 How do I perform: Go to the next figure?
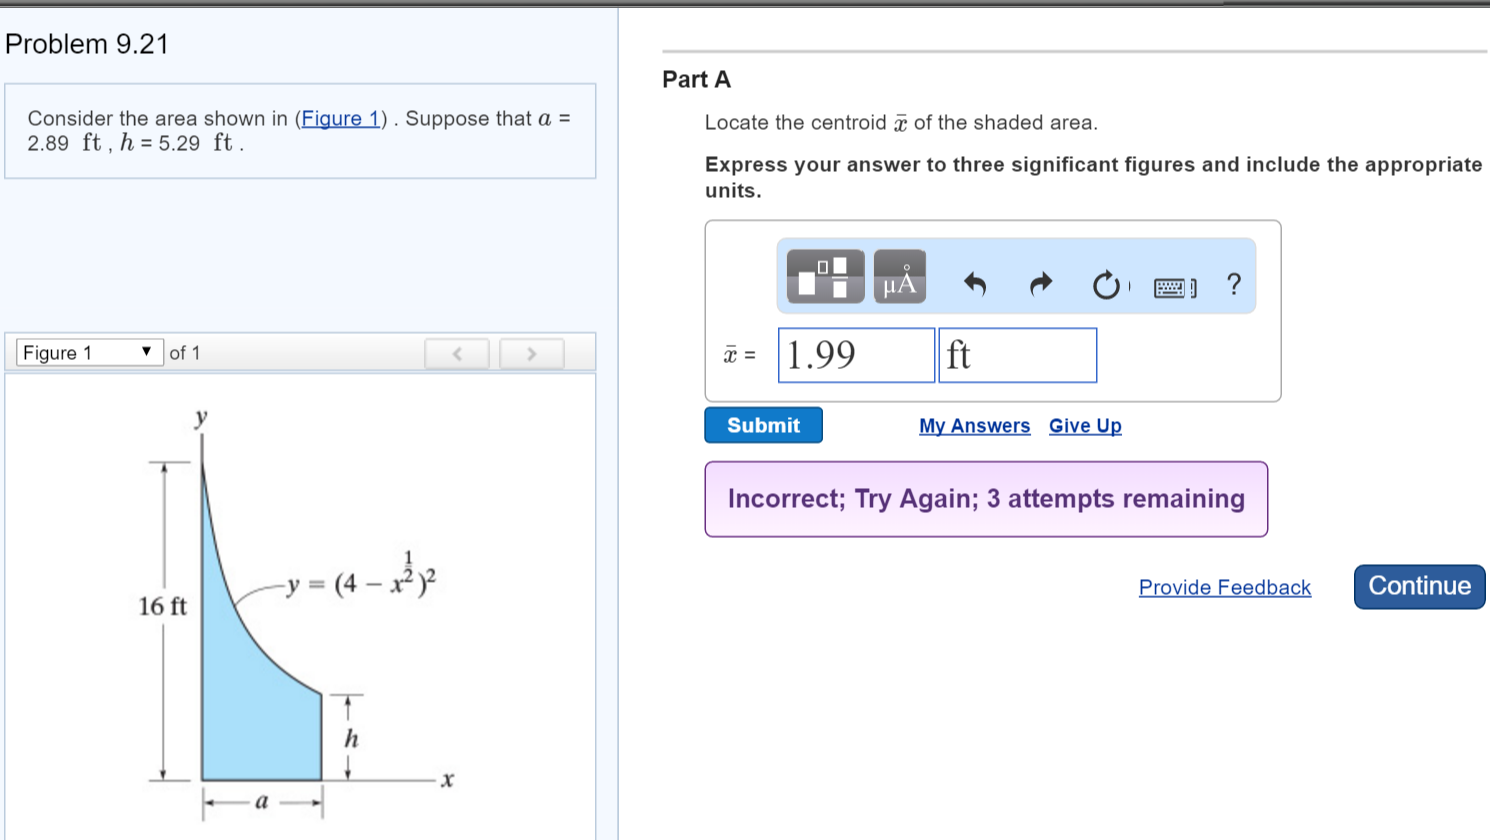point(531,353)
